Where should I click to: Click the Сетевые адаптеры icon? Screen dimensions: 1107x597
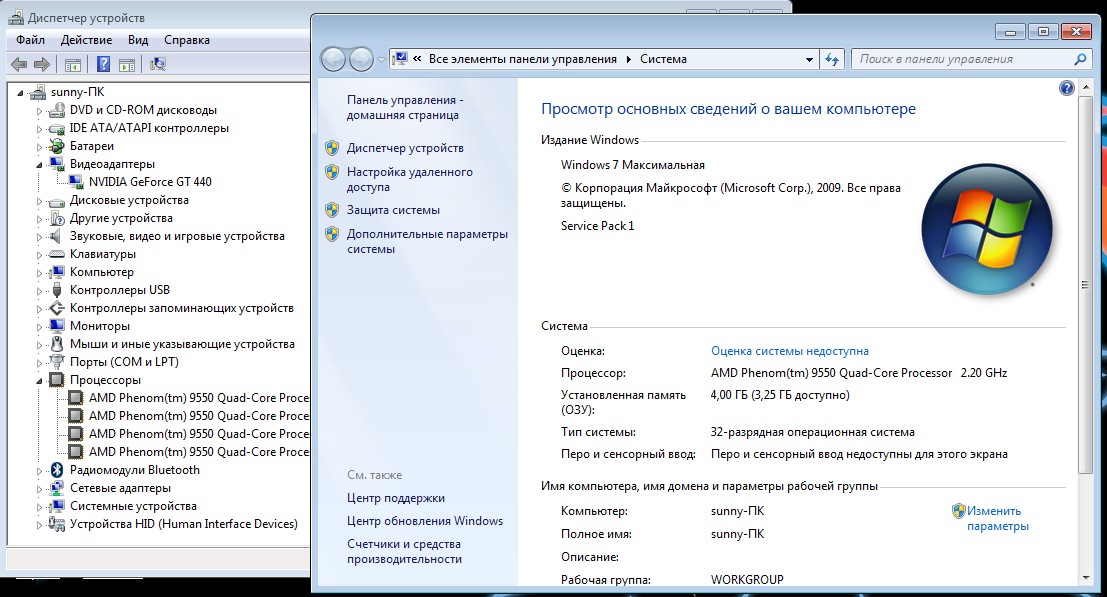click(56, 488)
